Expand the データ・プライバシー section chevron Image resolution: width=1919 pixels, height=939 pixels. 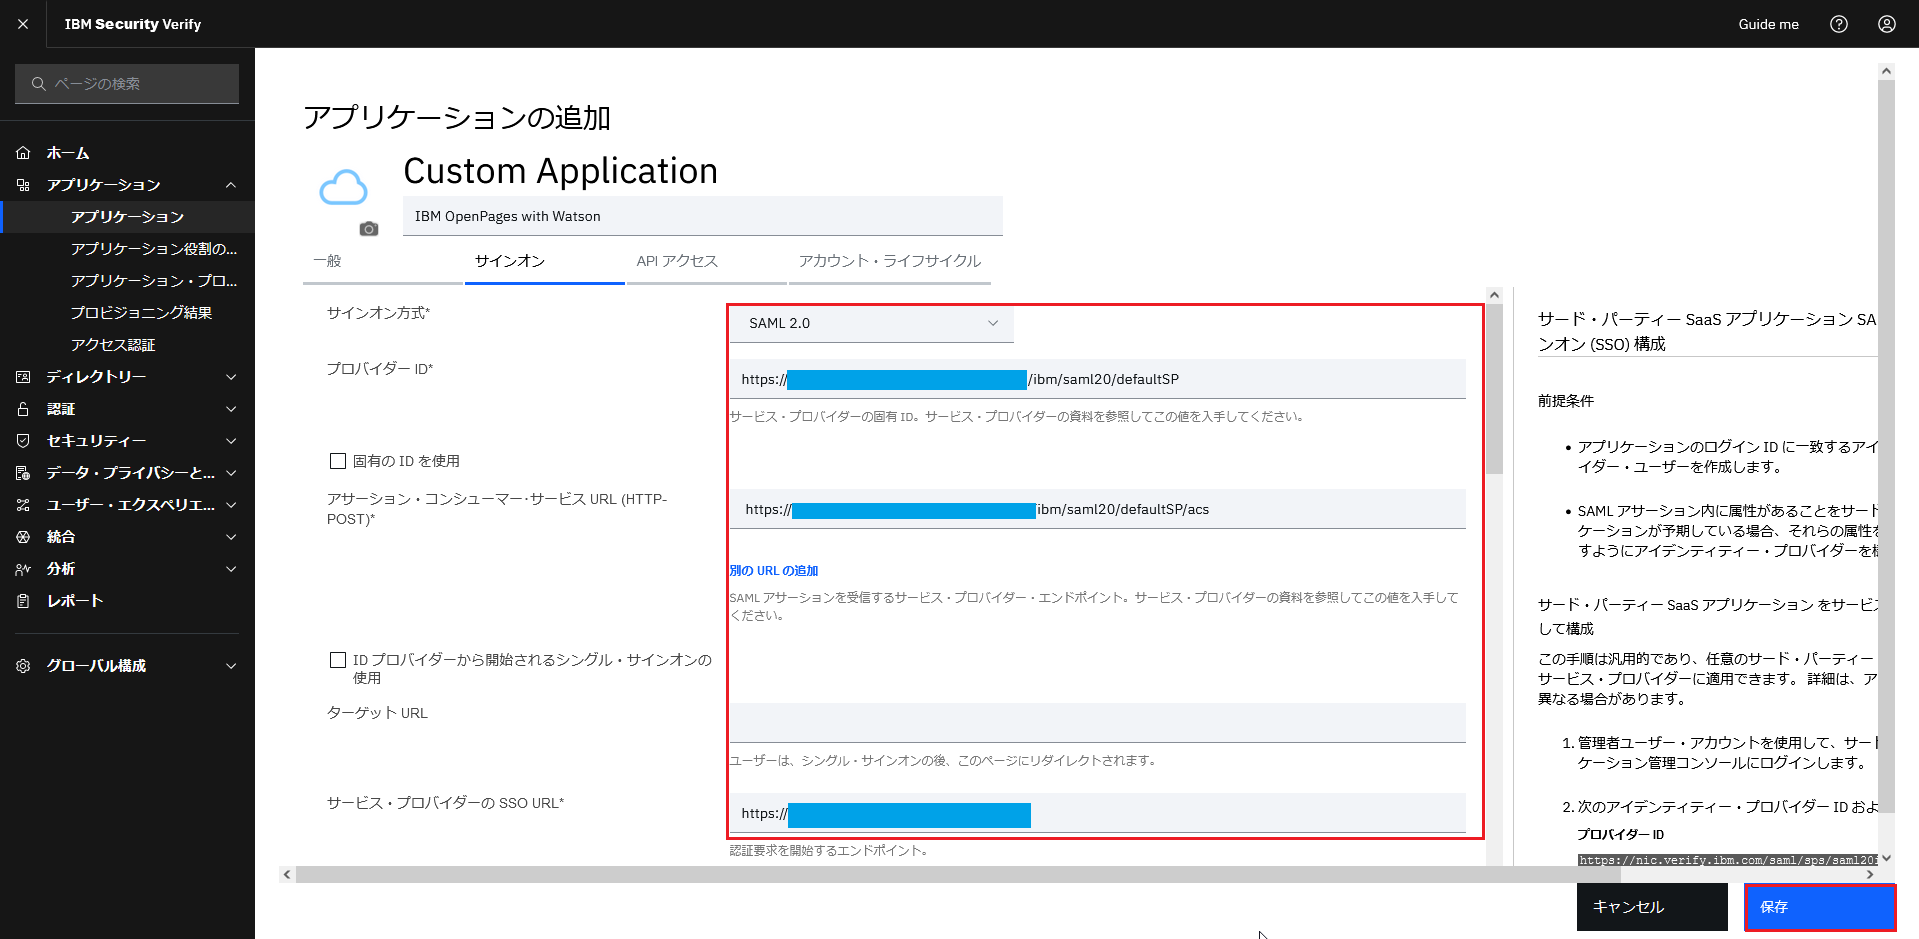[231, 473]
